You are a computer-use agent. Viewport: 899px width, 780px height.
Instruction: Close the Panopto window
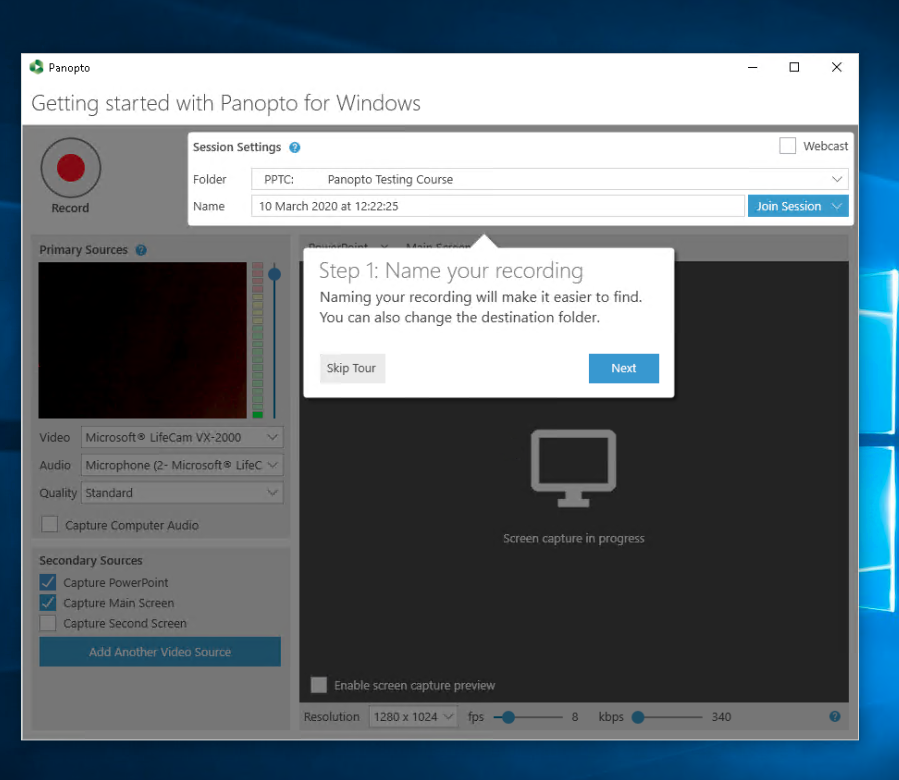pyautogui.click(x=837, y=67)
